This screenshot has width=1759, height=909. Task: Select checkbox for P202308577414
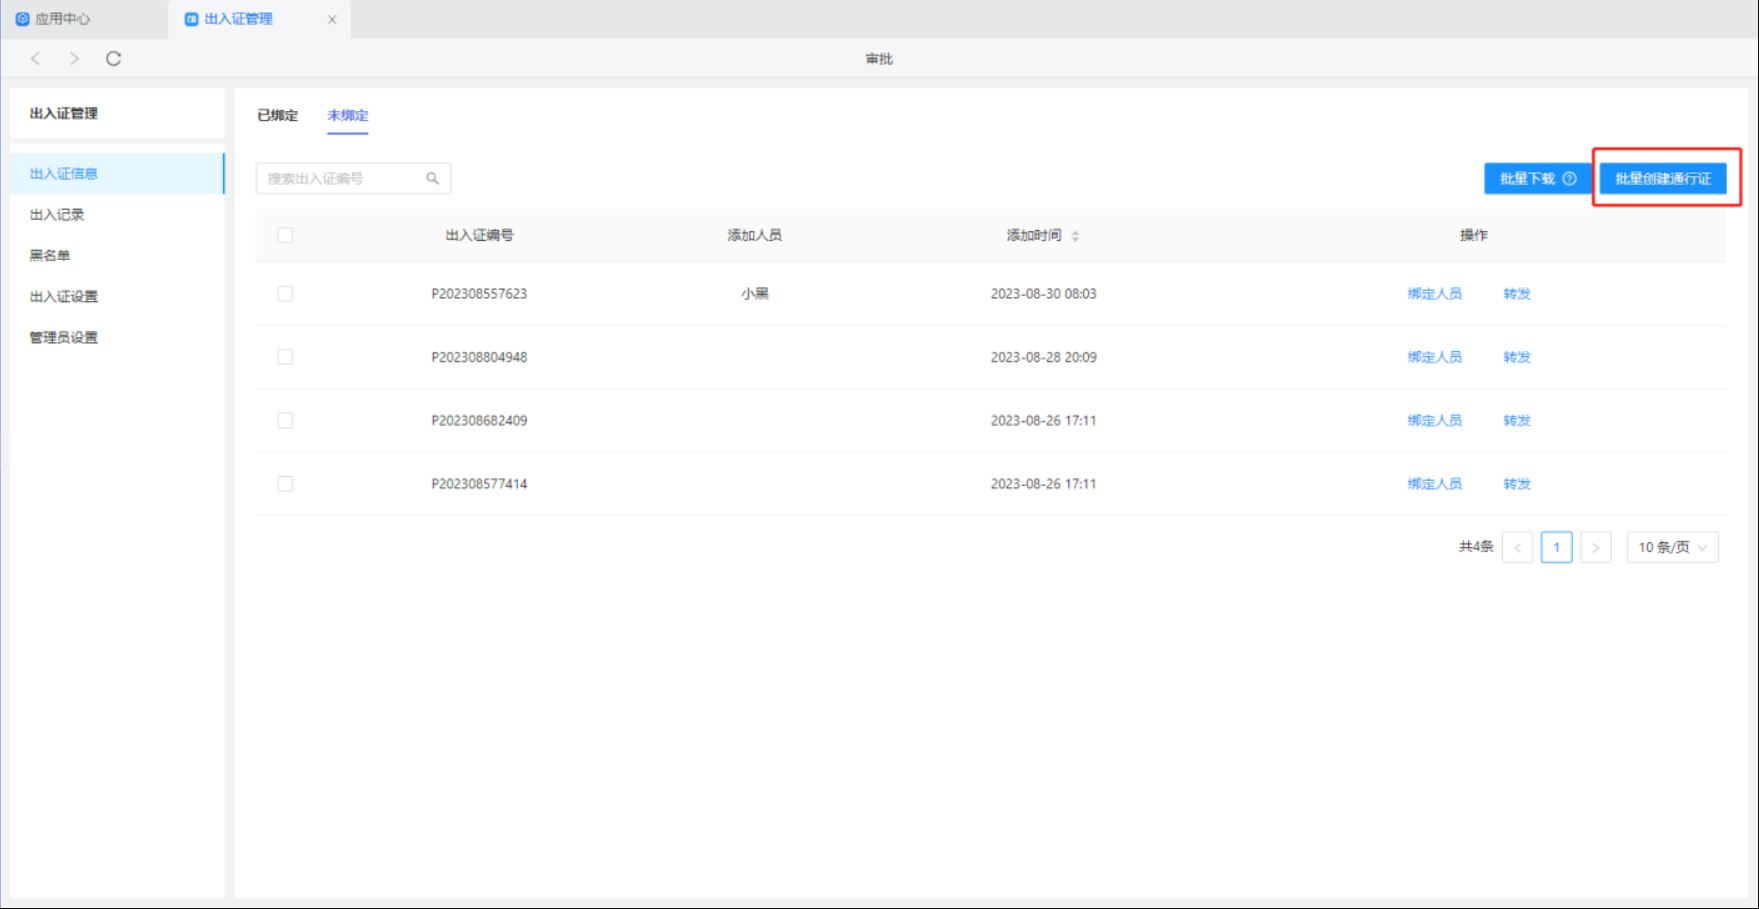[285, 484]
